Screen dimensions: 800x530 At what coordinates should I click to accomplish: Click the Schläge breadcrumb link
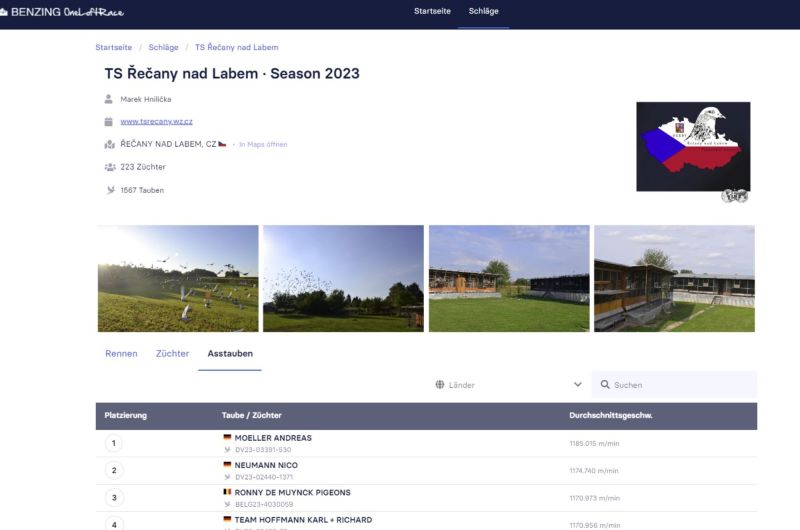(x=164, y=47)
